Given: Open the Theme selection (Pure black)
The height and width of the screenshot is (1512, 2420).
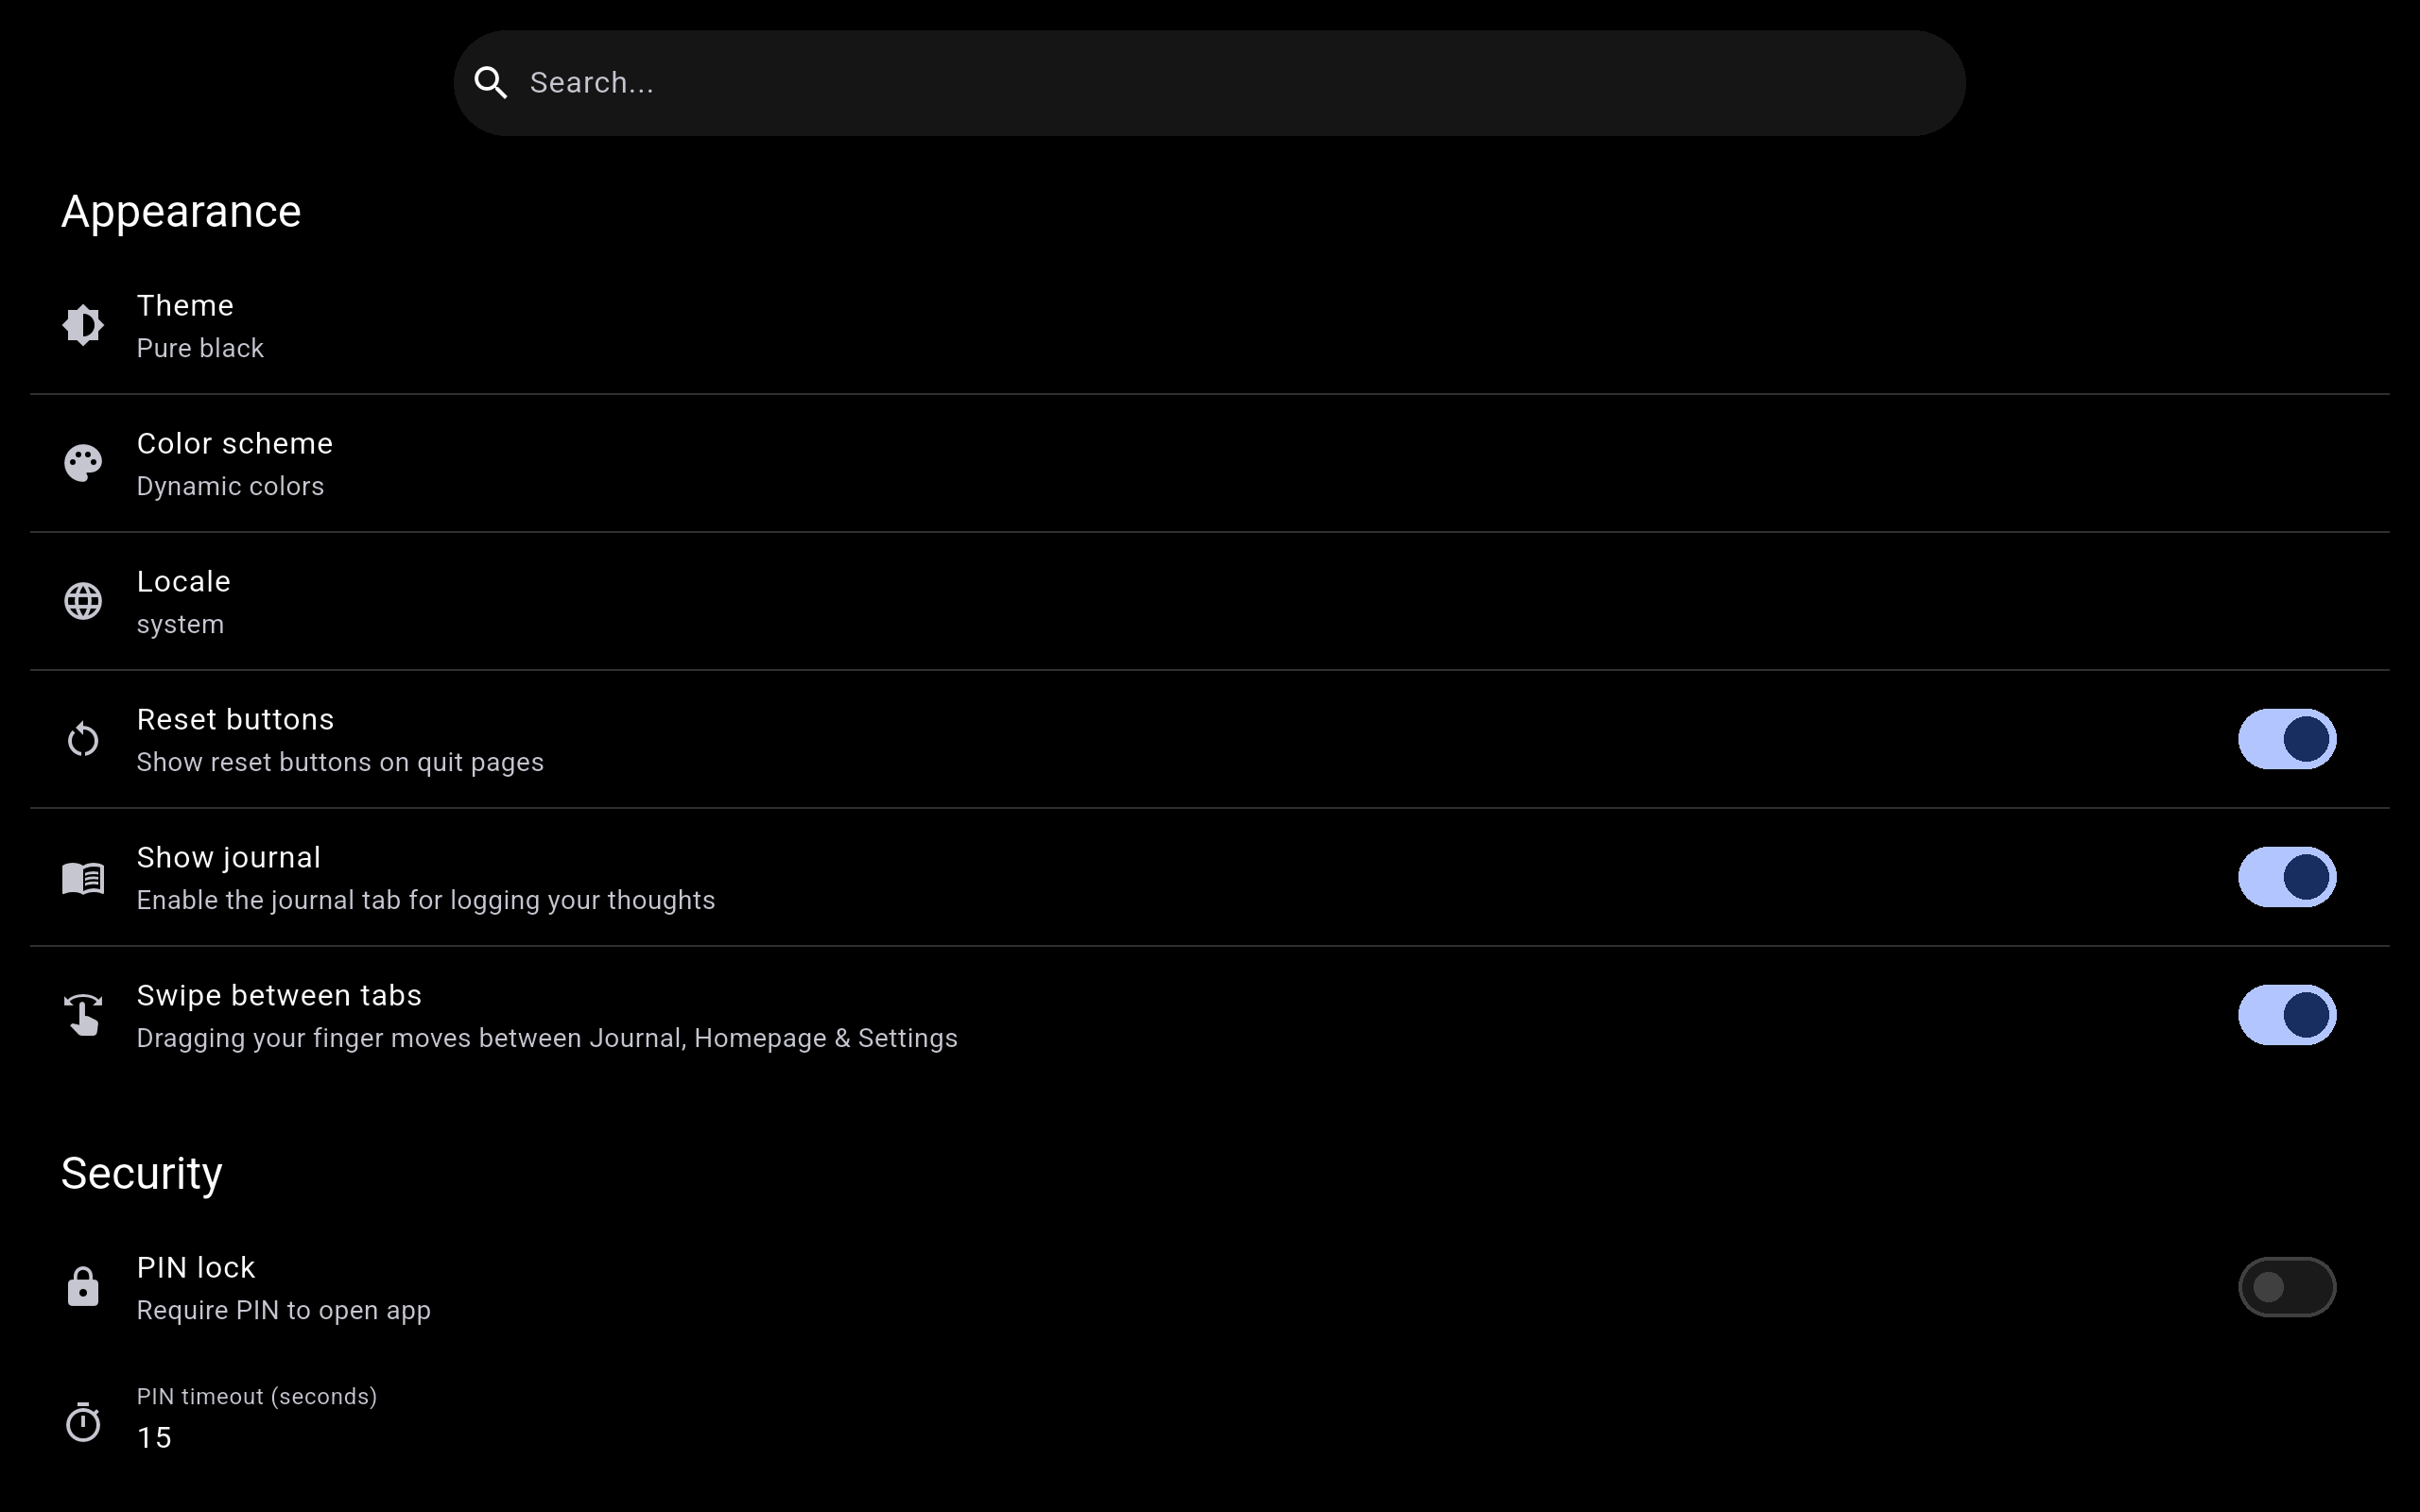Looking at the screenshot, I should (x=200, y=327).
